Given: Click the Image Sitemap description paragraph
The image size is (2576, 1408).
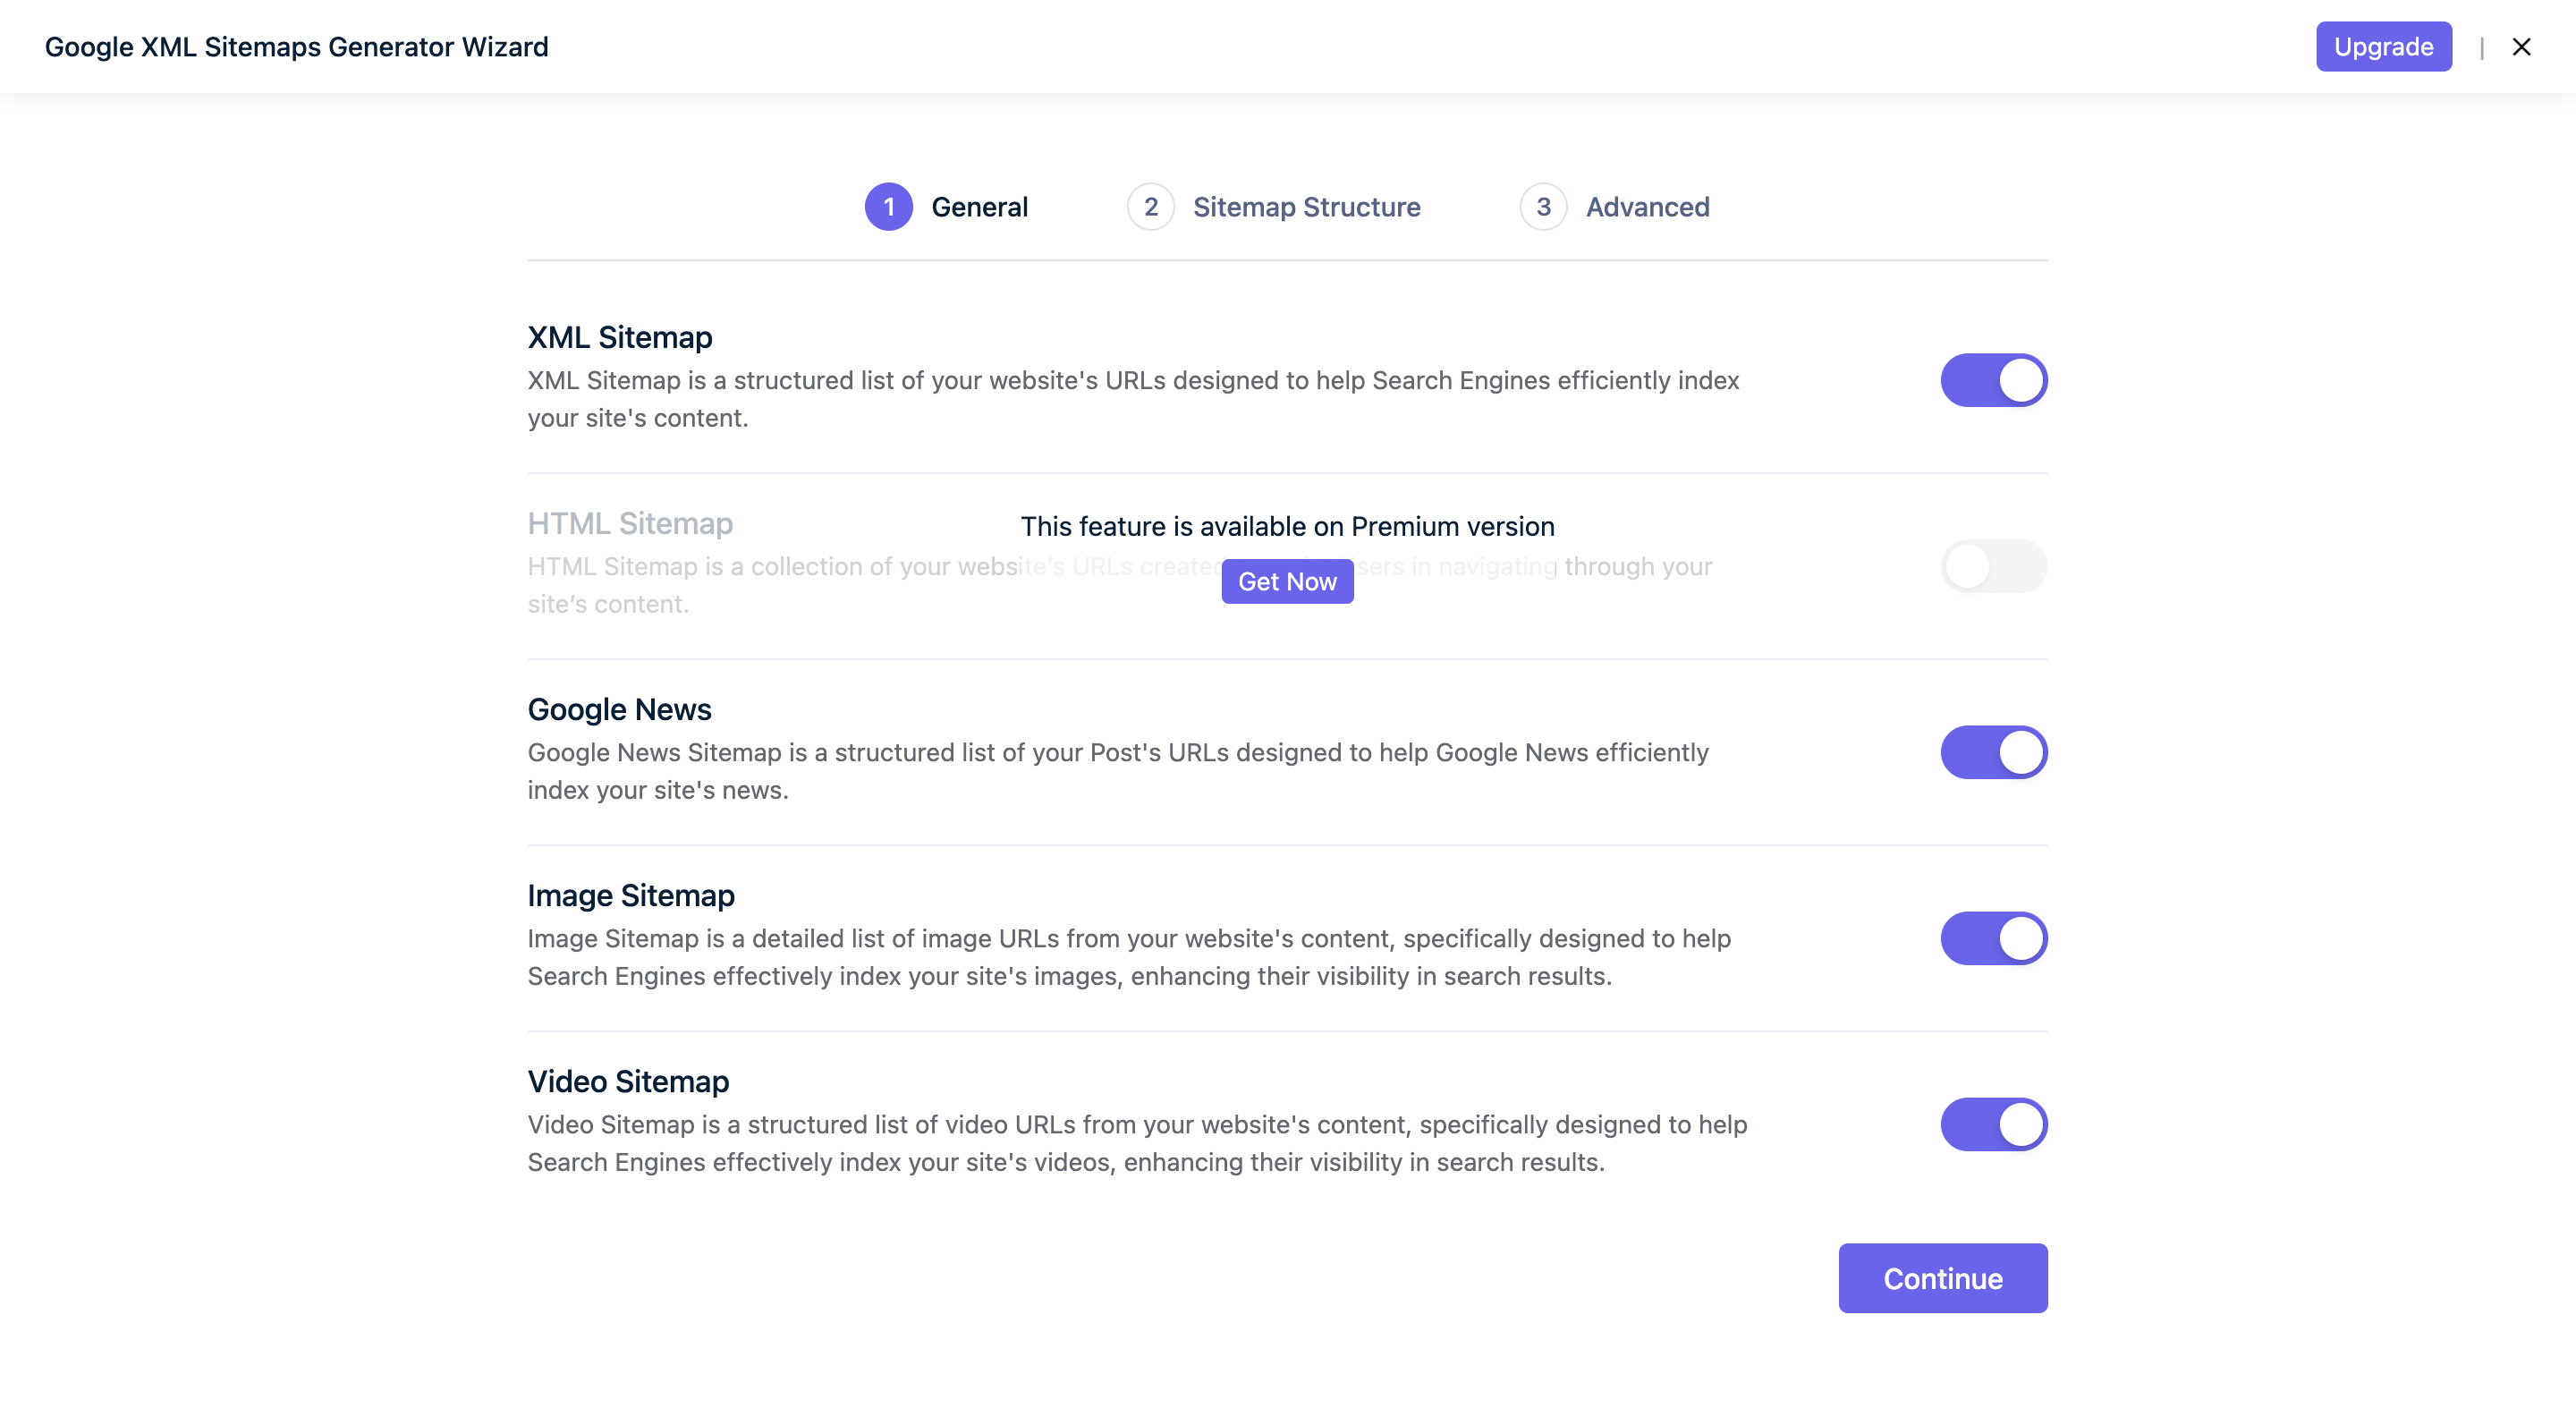Looking at the screenshot, I should click(x=1129, y=957).
